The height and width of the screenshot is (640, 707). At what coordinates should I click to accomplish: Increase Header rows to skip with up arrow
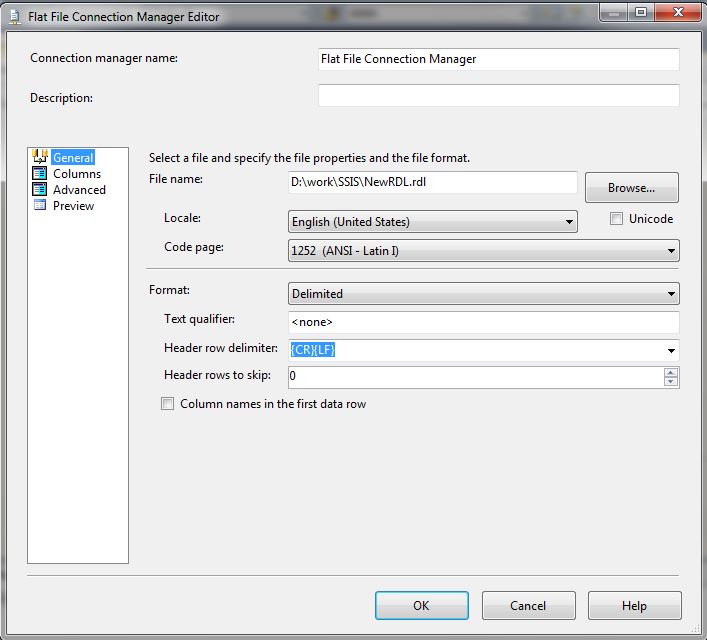[670, 373]
